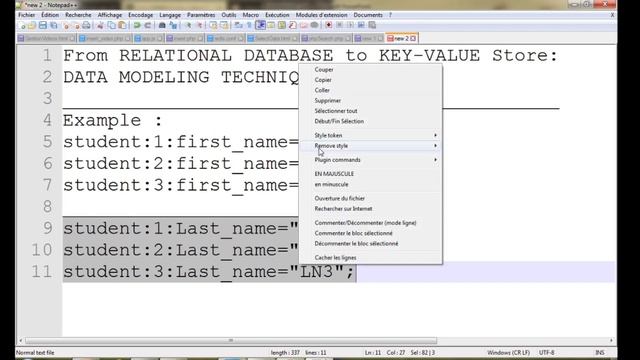Screen dimensions: 640x360
Task: Open the Exécution menu
Action: 277,15
